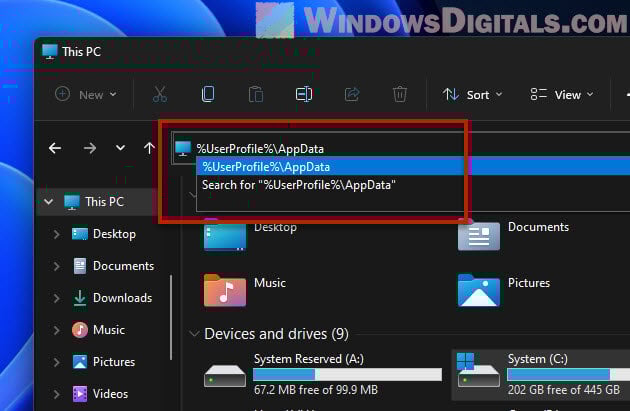Screen dimensions: 630x411
Task: Expand Documents in navigation pane
Action: tap(57, 266)
